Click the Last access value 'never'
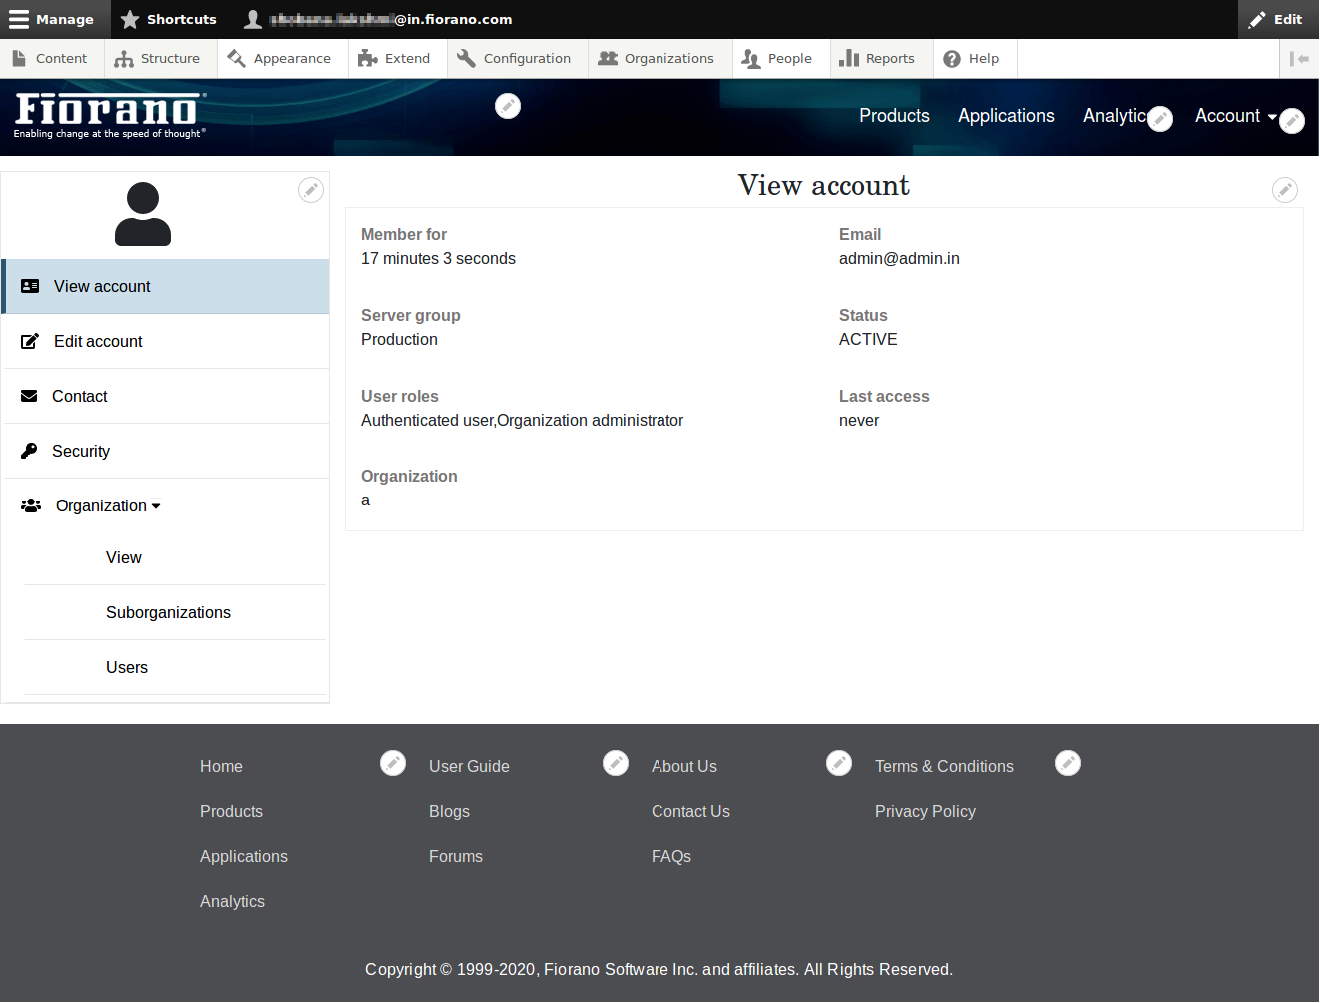The height and width of the screenshot is (1003, 1320). point(859,421)
